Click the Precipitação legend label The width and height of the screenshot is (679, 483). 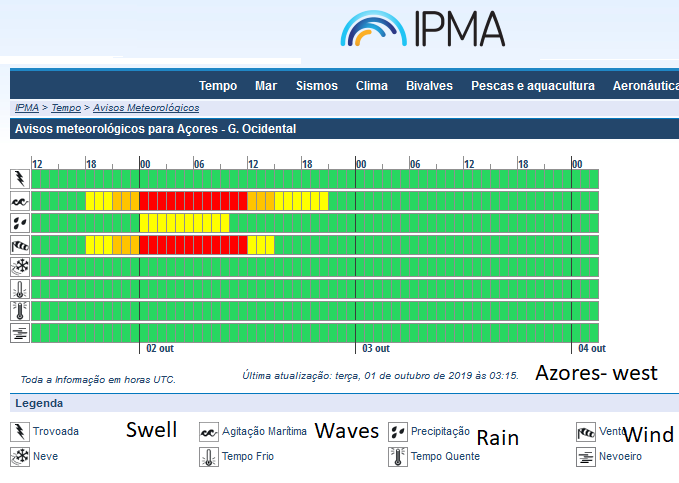coord(440,431)
